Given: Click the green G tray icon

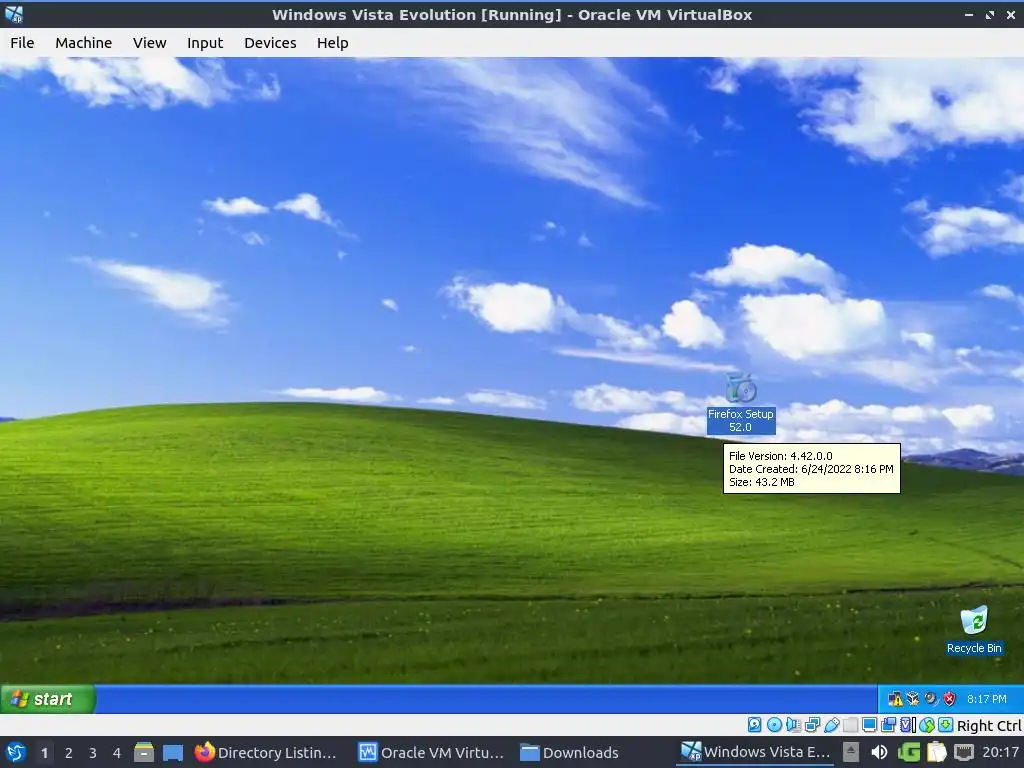Looking at the screenshot, I should [908, 752].
